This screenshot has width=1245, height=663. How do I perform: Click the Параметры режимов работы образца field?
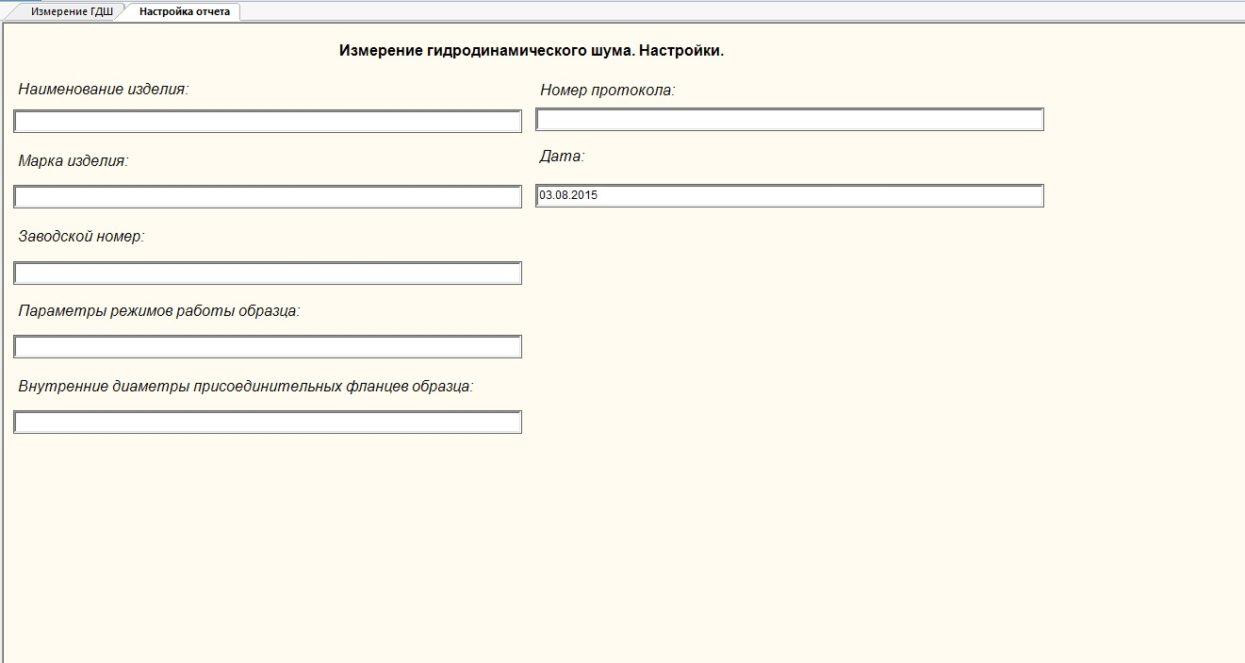click(268, 347)
